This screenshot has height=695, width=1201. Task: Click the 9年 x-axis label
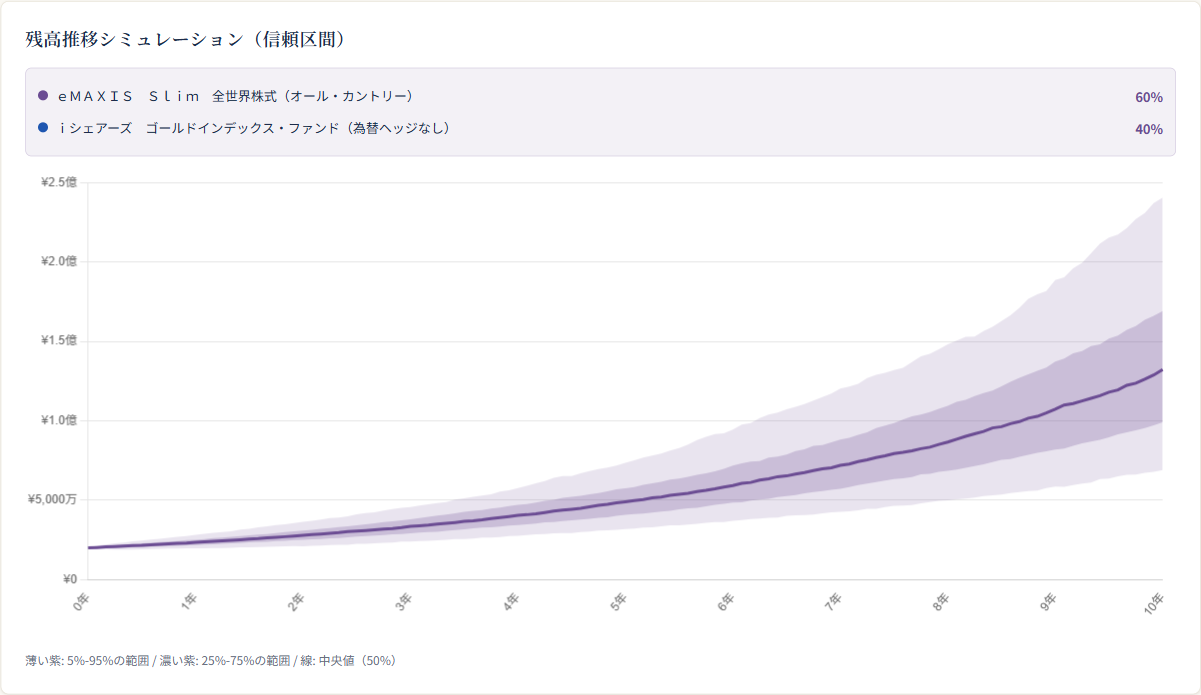(x=1049, y=601)
